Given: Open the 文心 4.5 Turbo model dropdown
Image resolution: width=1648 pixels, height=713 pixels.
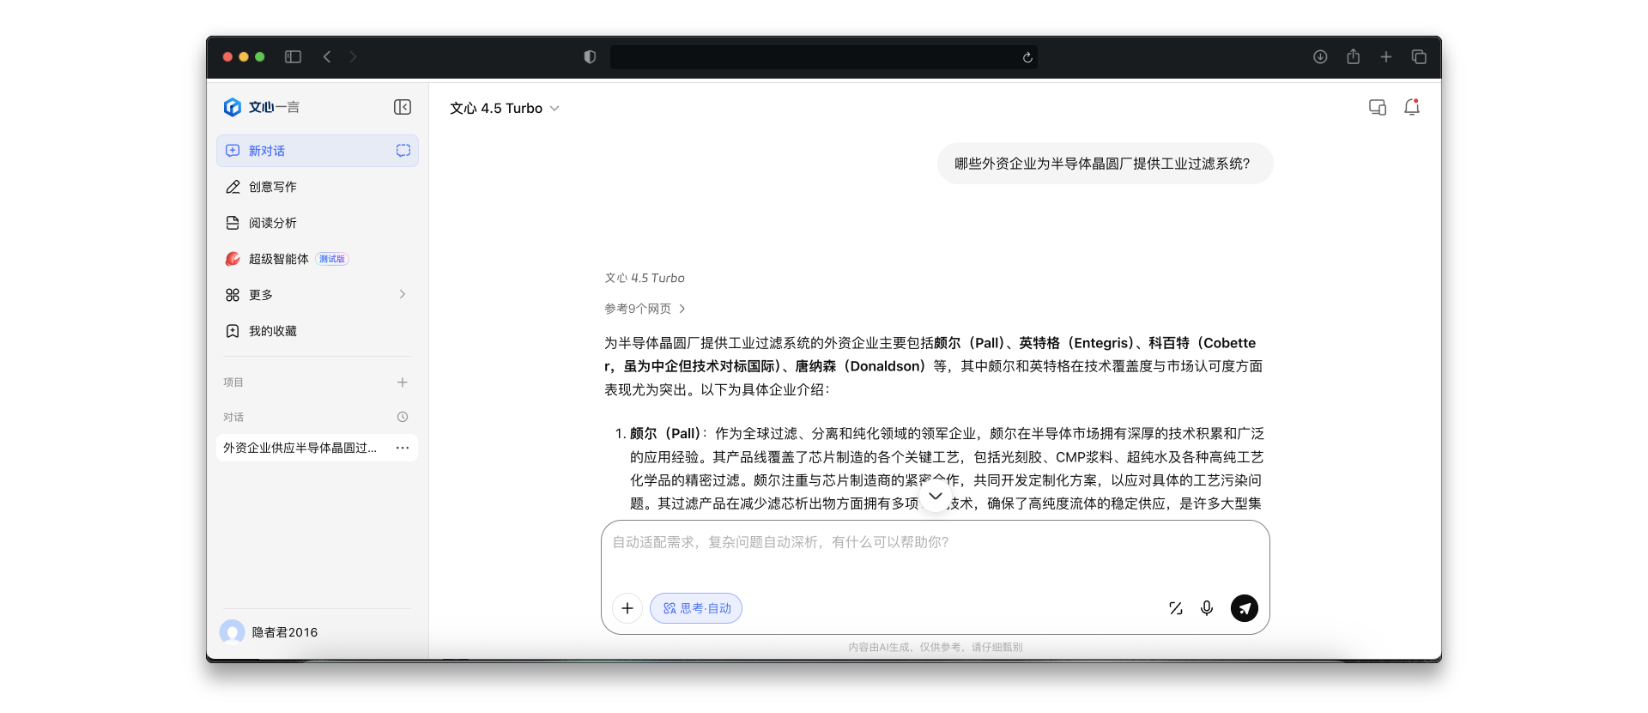Looking at the screenshot, I should click(x=504, y=108).
